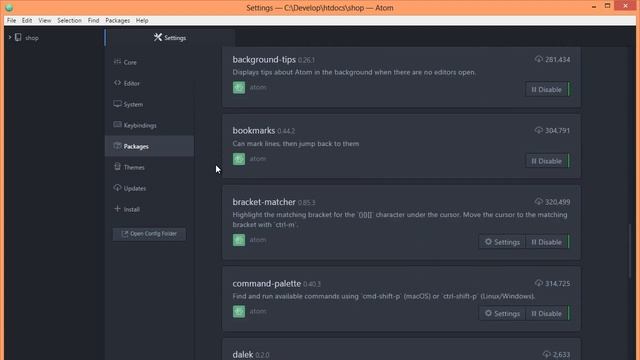This screenshot has height=360, width=640.
Task: Click the download count 281,434
Action: pos(558,60)
